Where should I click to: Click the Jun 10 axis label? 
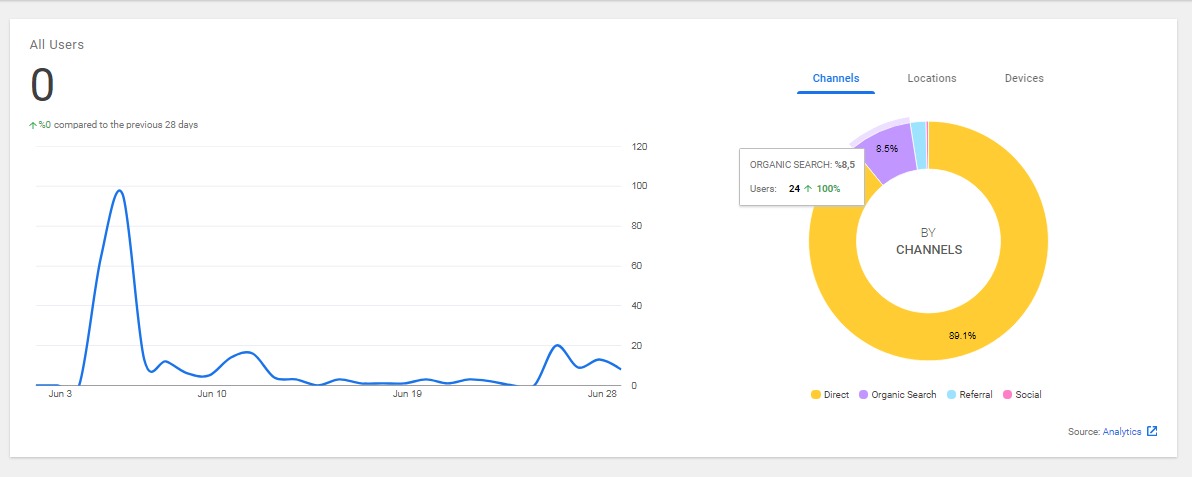(x=212, y=394)
